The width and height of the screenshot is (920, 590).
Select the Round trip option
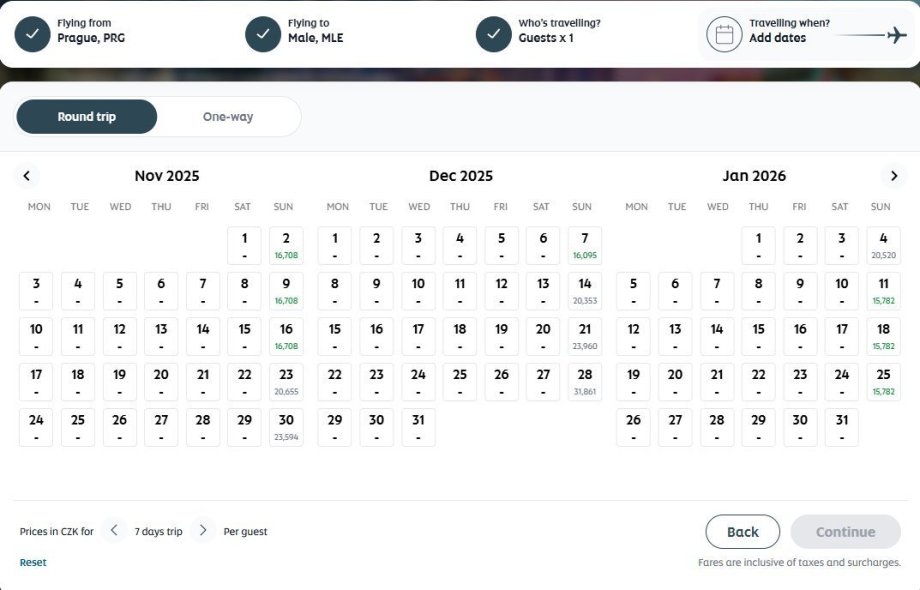point(87,117)
